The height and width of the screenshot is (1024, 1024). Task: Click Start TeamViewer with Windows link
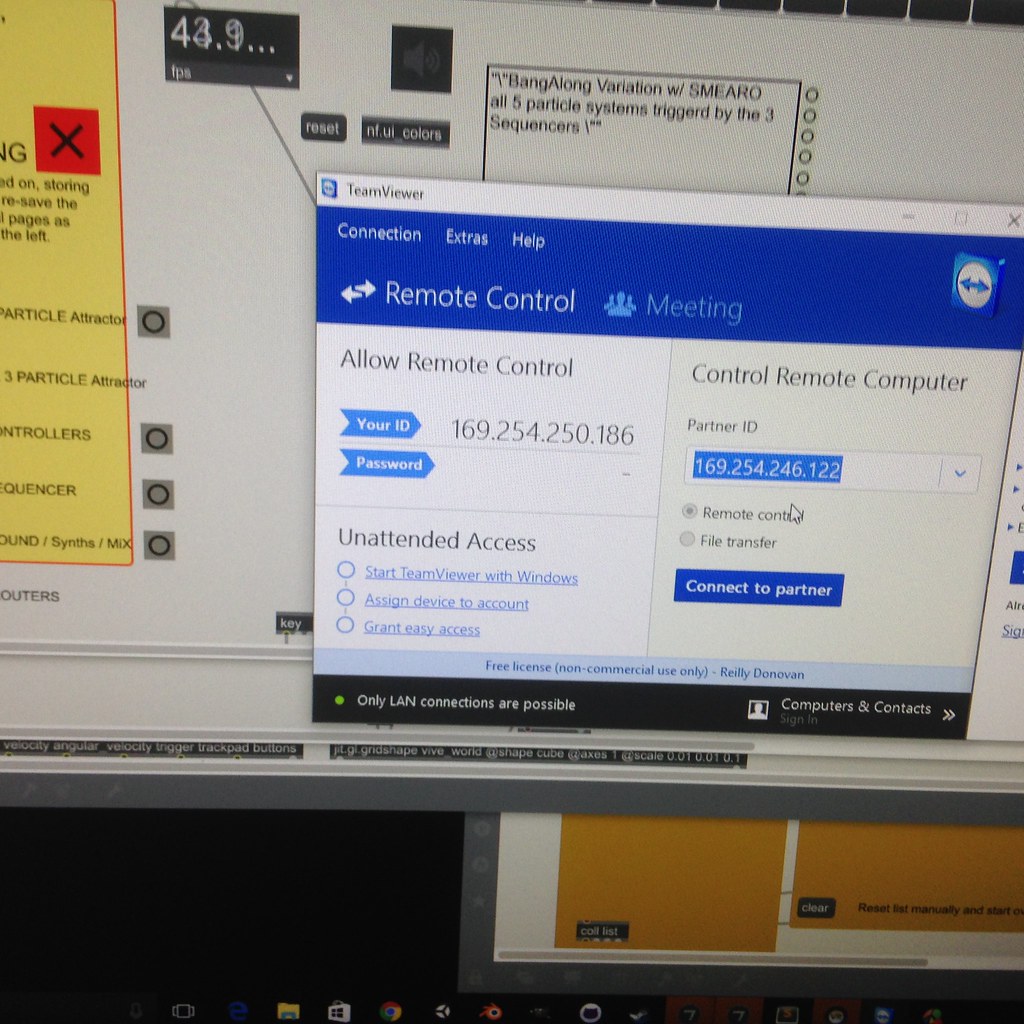click(471, 574)
